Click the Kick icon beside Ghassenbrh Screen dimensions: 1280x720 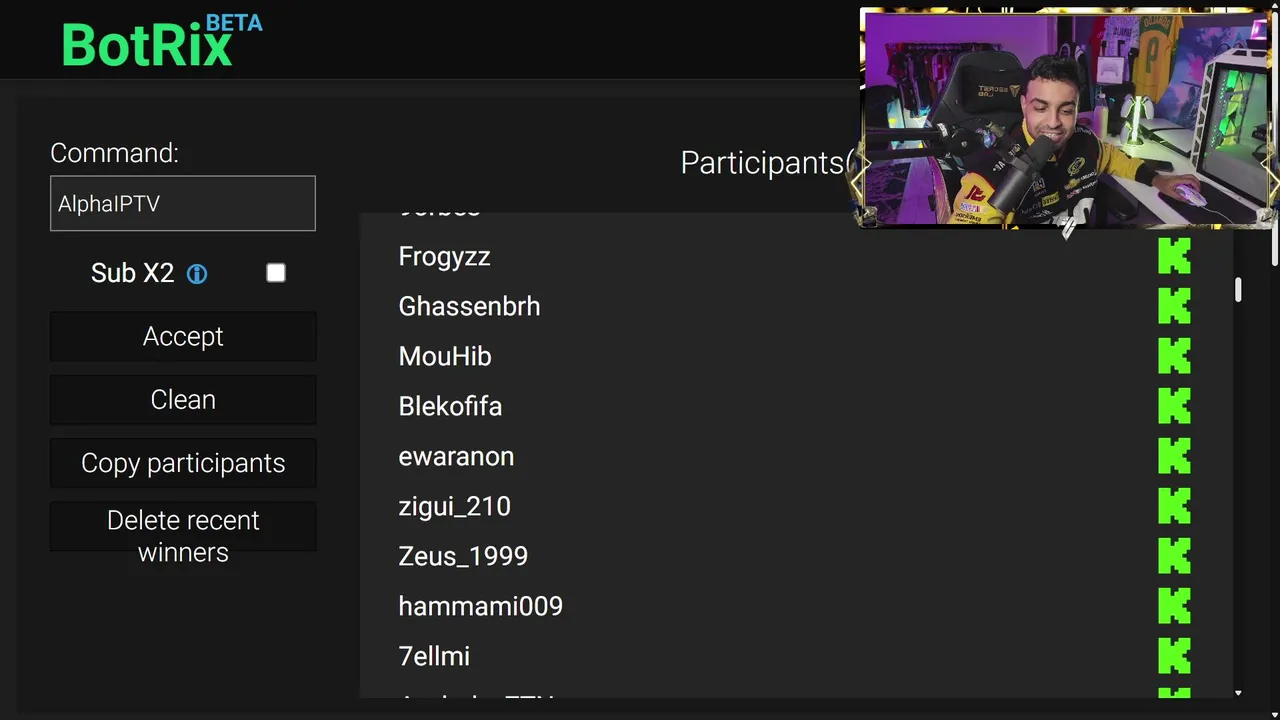click(x=1174, y=306)
